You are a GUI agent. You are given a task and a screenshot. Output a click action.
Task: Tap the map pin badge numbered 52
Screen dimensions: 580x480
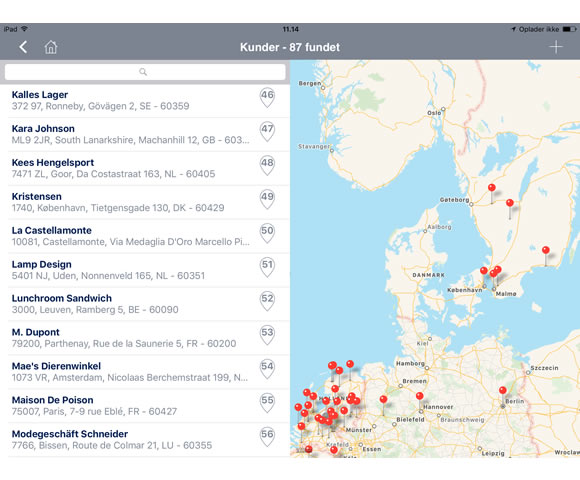pyautogui.click(x=267, y=301)
